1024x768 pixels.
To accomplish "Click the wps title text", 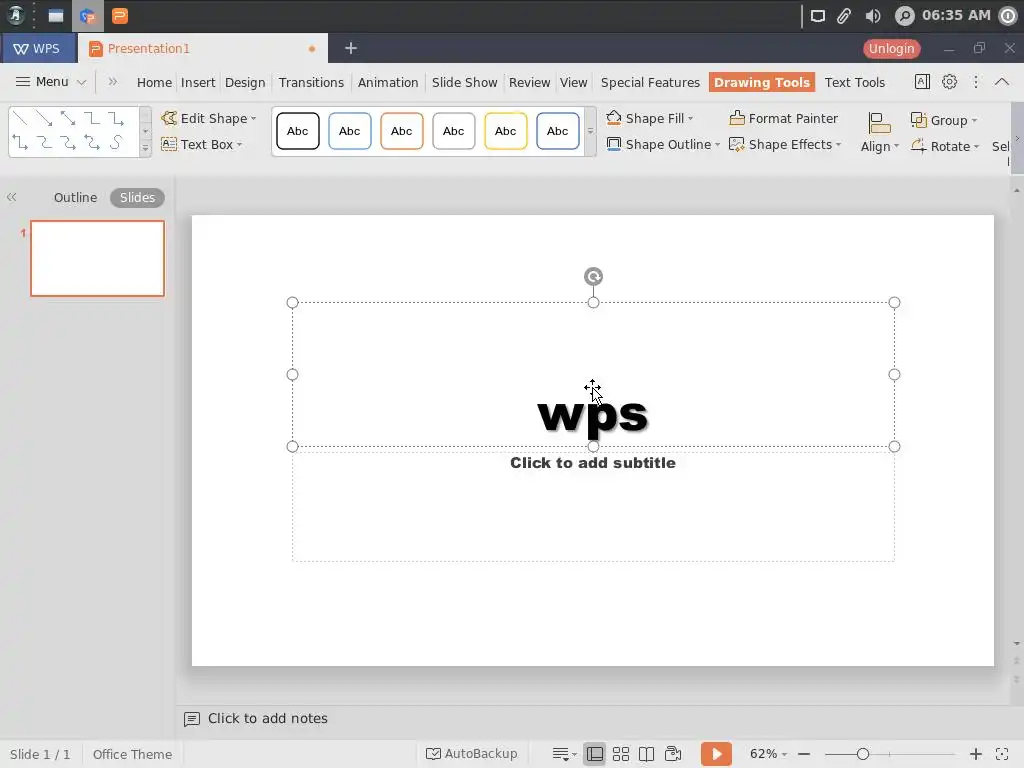I will click(592, 417).
